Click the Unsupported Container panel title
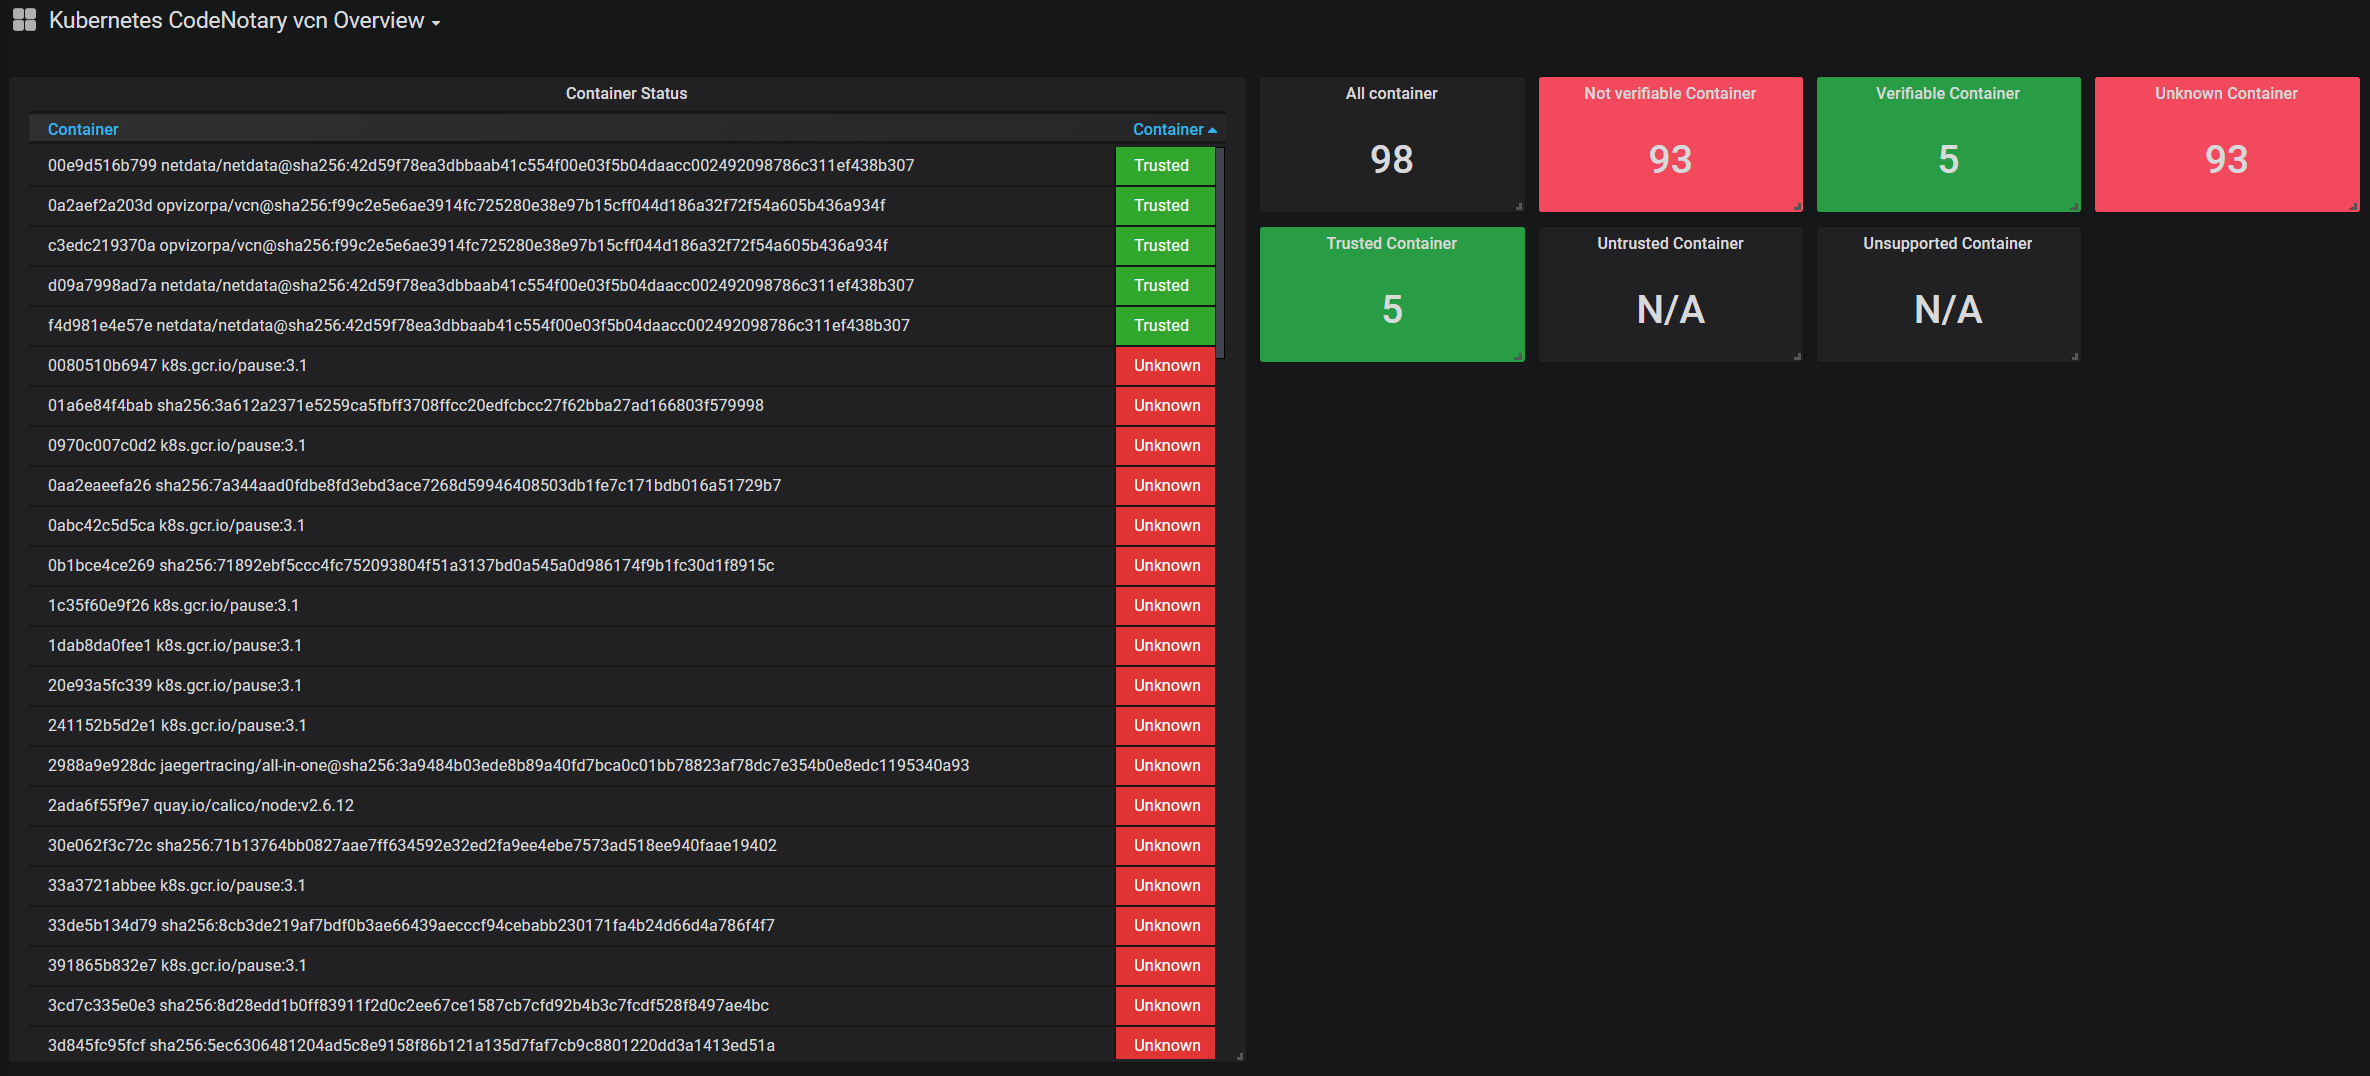 click(1947, 243)
